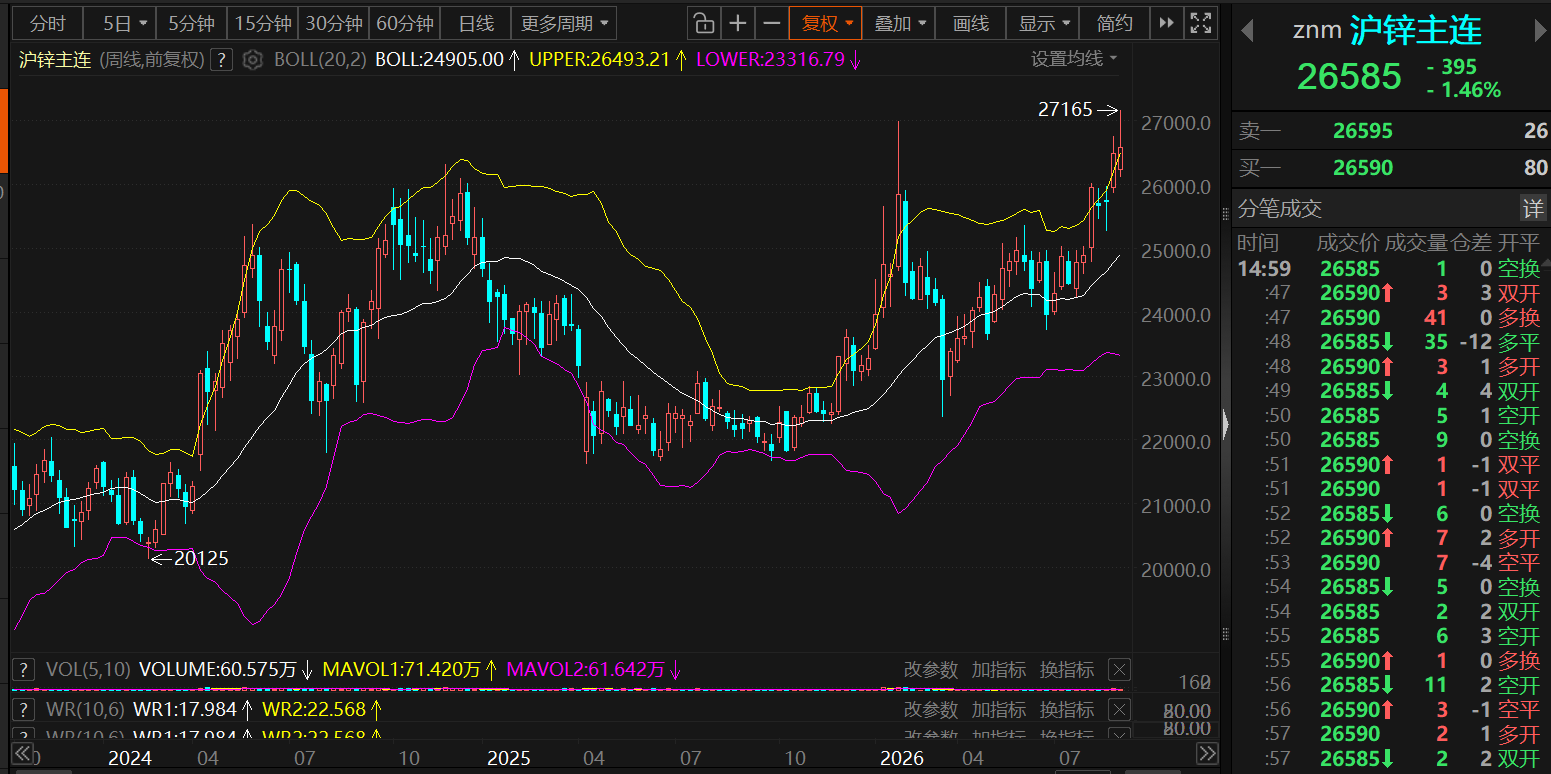Select the 60分钟 period tab

[x=404, y=23]
